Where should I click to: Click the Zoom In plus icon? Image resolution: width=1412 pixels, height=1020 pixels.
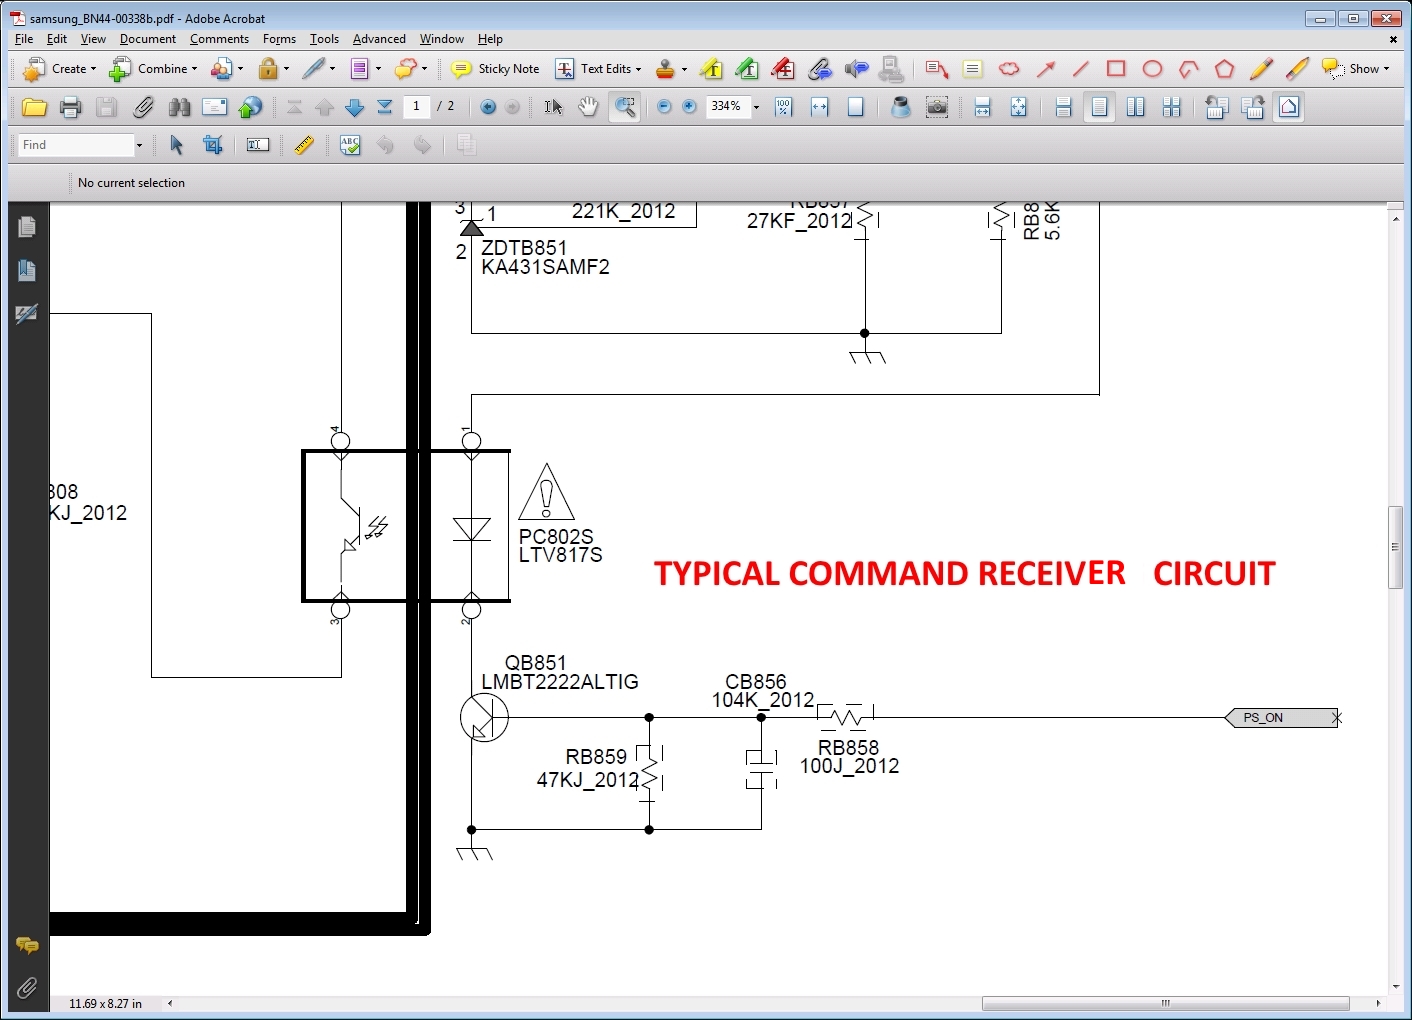tap(690, 107)
